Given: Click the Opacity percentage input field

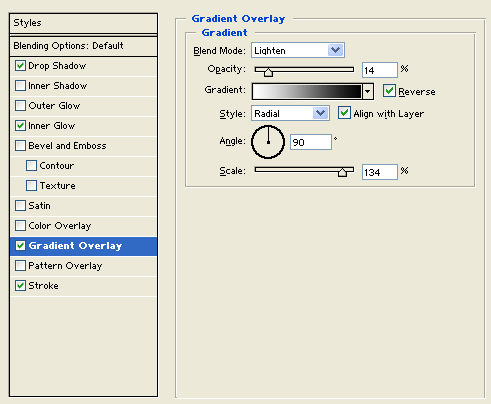Looking at the screenshot, I should pos(380,70).
